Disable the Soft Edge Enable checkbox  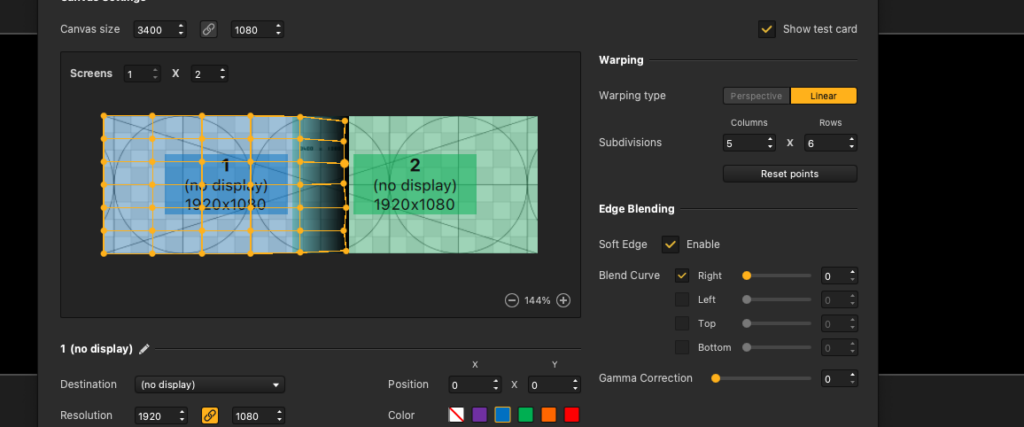pos(670,244)
